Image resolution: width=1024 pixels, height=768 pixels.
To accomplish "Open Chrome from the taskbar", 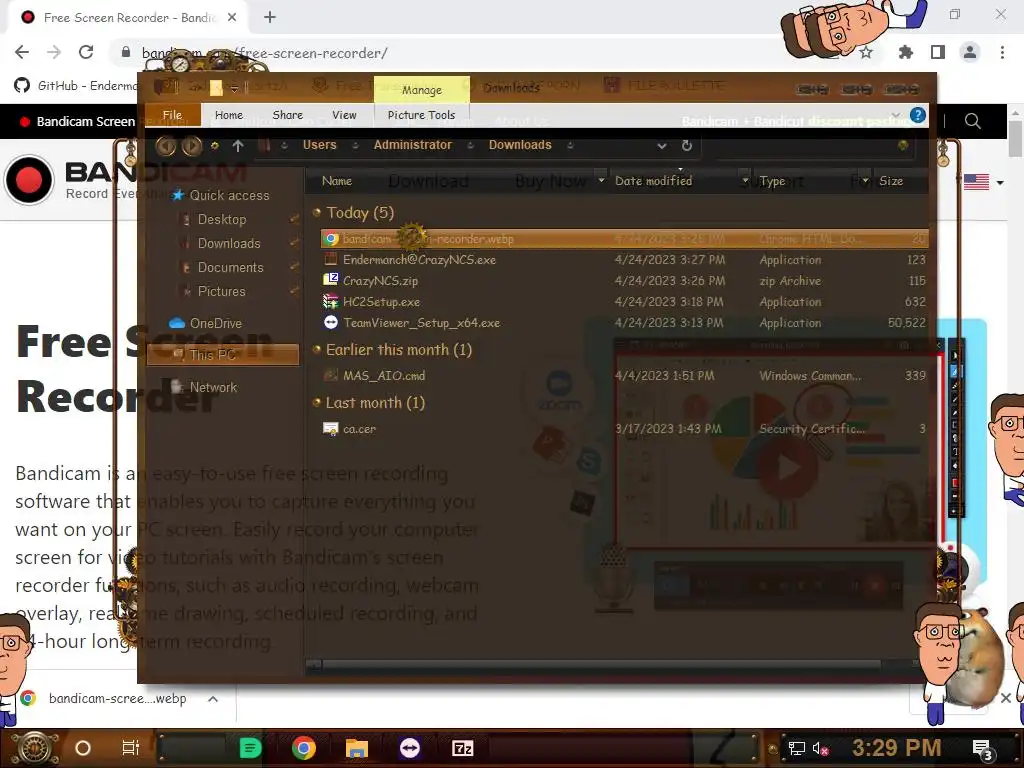I will coord(304,748).
